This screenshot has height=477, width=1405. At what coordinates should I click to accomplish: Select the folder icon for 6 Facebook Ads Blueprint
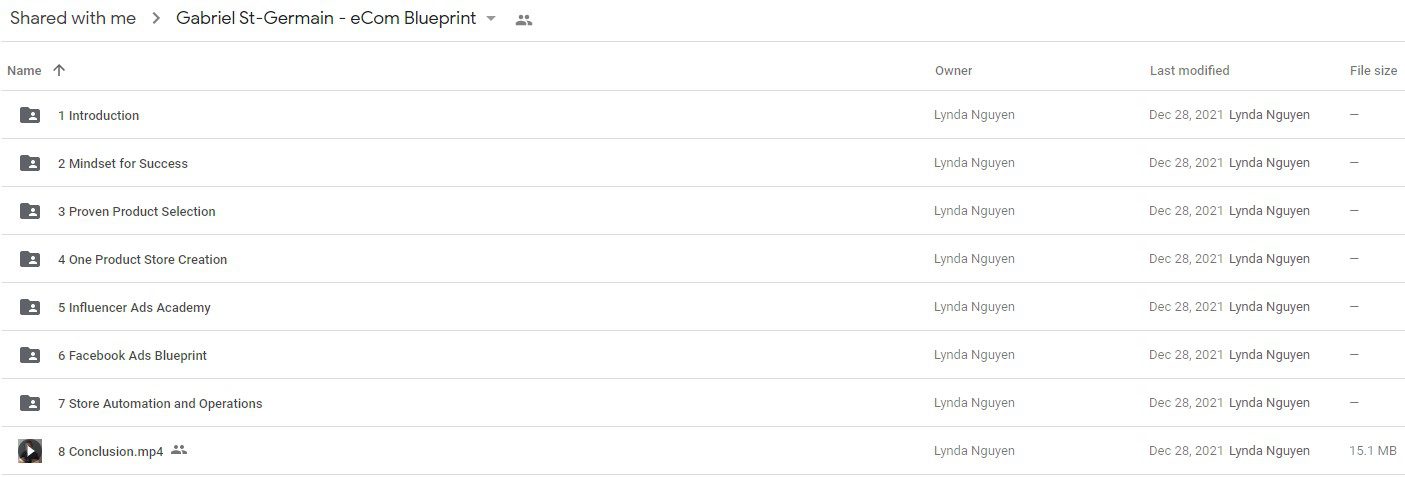tap(30, 355)
